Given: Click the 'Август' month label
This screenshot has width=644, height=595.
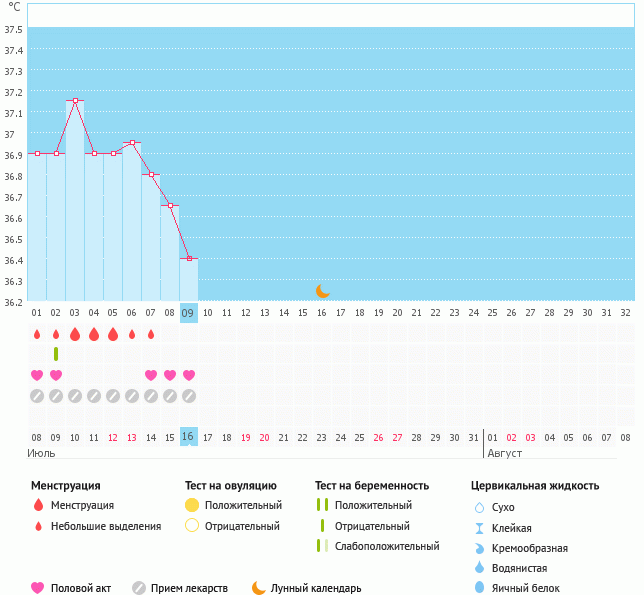Looking at the screenshot, I should pos(506,453).
